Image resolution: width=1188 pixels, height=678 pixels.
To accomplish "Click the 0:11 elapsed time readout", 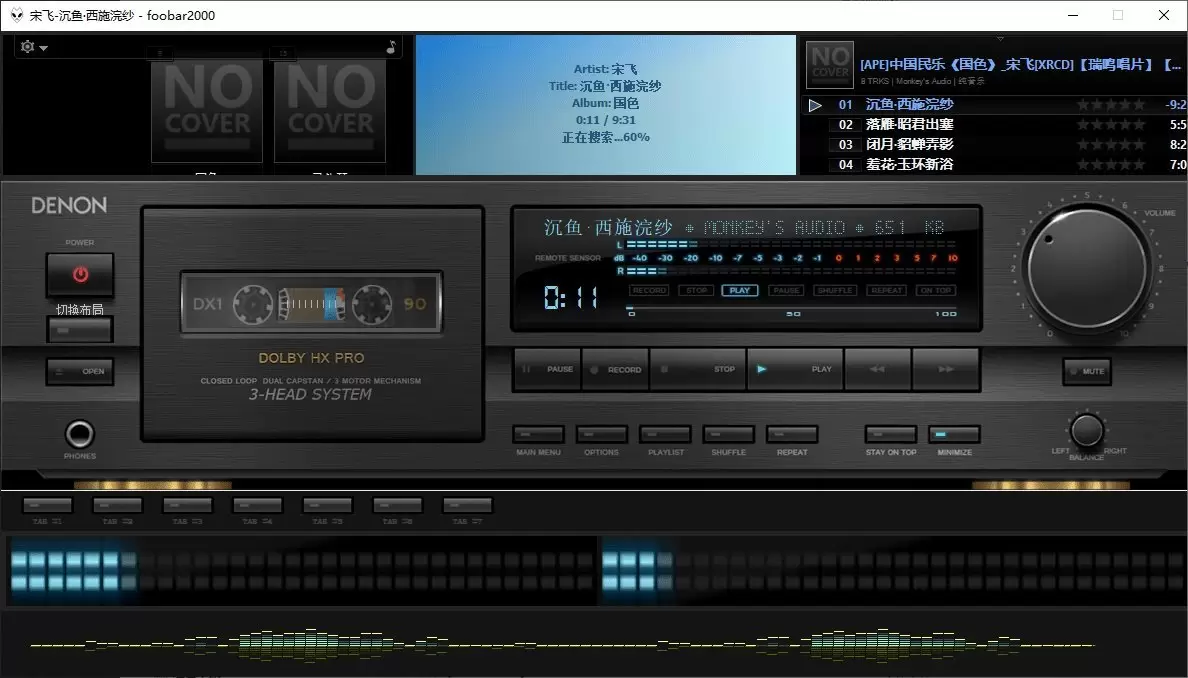I will click(x=571, y=297).
